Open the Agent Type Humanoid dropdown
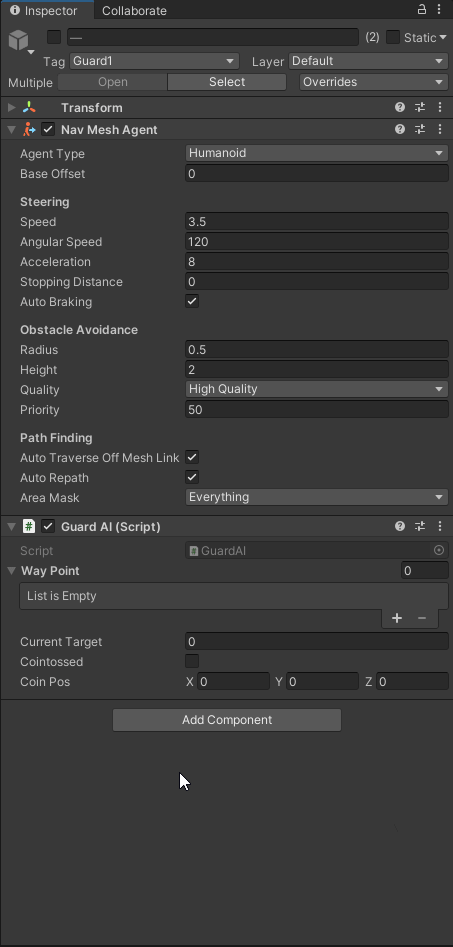The height and width of the screenshot is (947, 453). tap(316, 153)
